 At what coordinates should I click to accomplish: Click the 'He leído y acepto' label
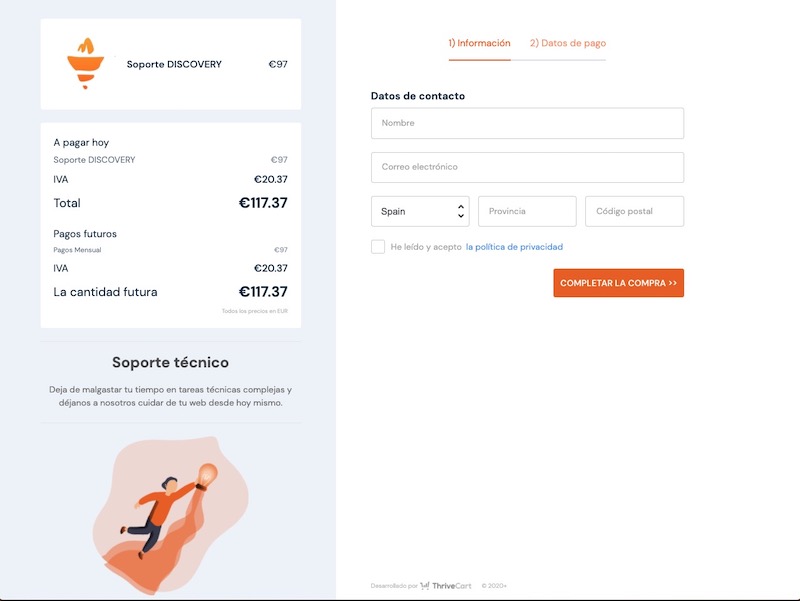pos(426,247)
